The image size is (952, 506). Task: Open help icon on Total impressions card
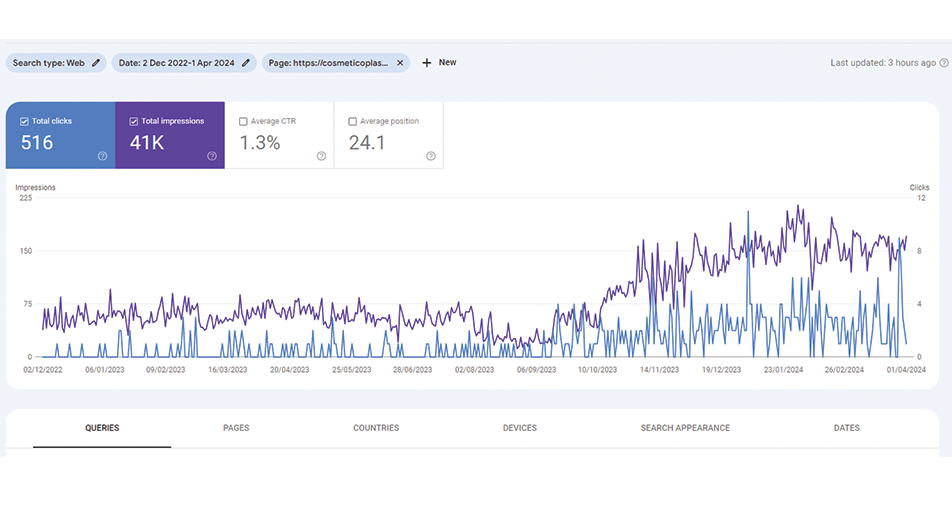[212, 156]
